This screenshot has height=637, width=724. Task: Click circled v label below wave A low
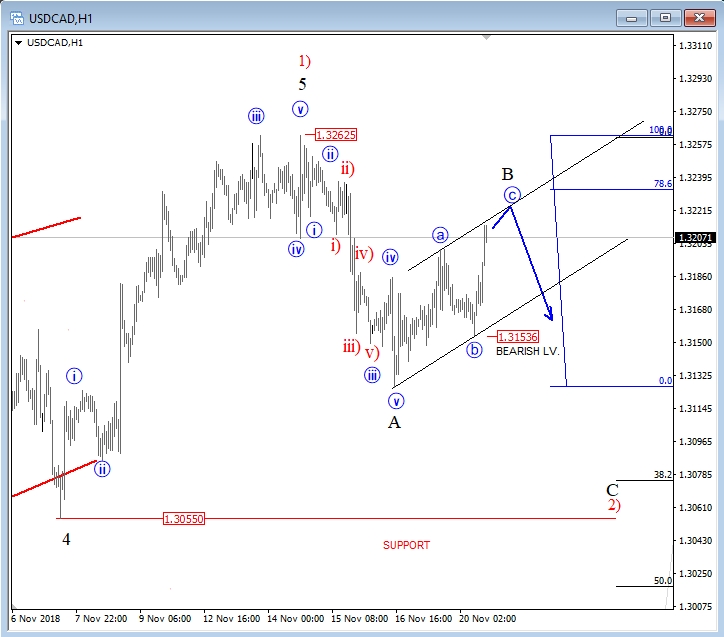tap(396, 401)
